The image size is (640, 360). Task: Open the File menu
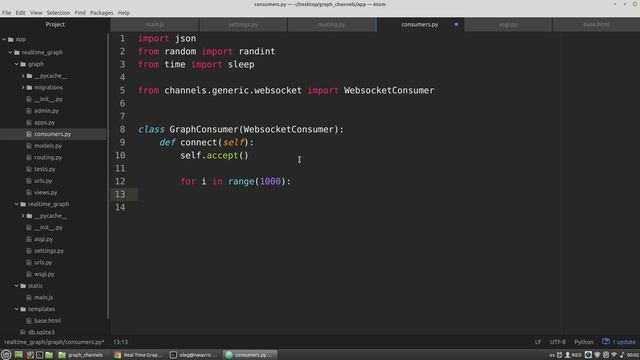coord(7,13)
